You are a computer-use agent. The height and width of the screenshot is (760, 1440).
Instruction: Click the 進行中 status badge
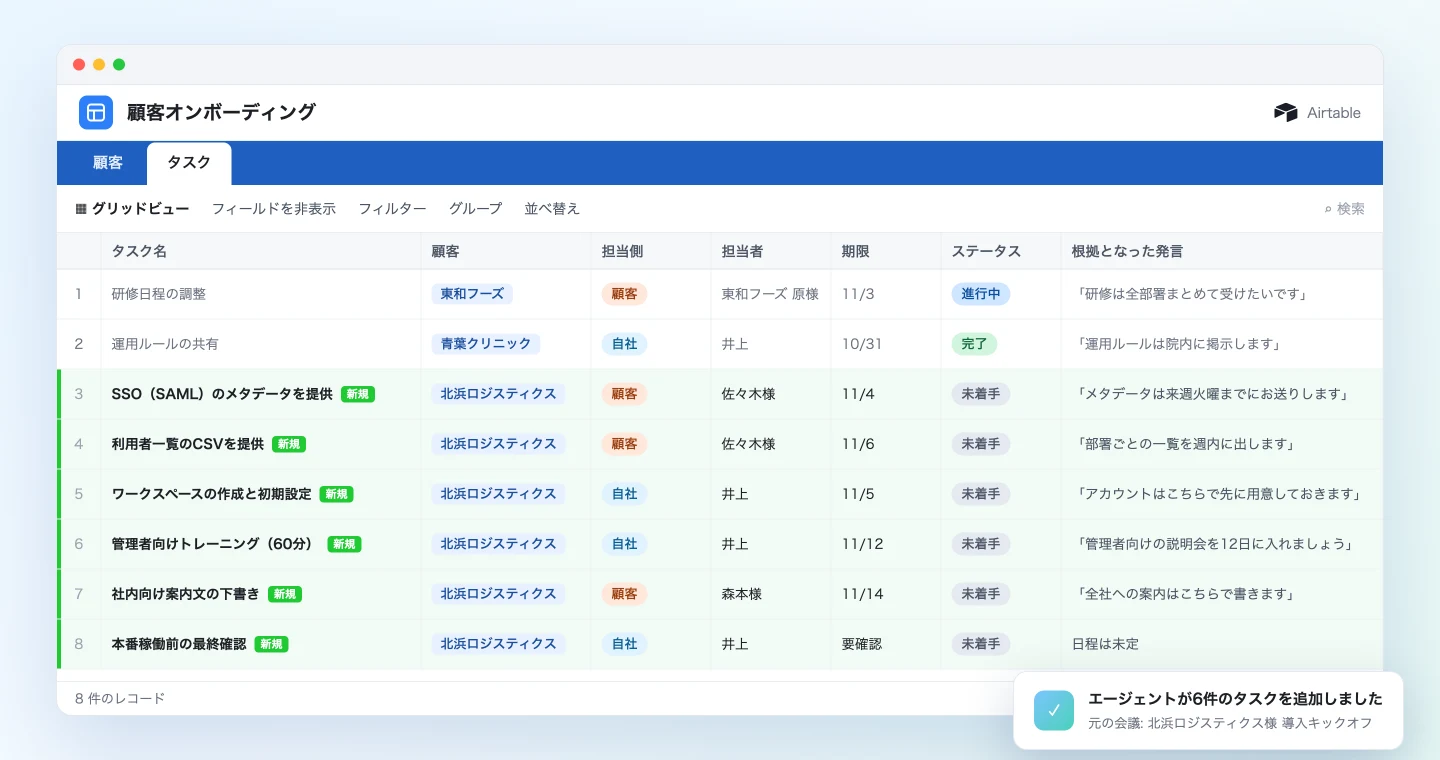tap(981, 294)
